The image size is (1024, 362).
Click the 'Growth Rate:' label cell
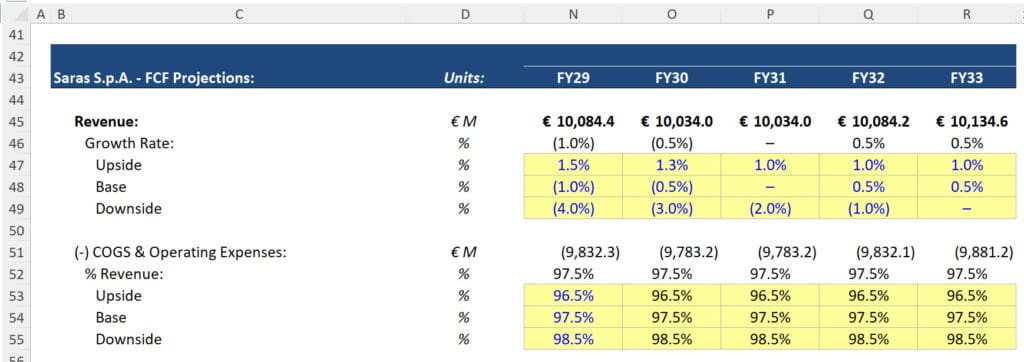pyautogui.click(x=129, y=144)
